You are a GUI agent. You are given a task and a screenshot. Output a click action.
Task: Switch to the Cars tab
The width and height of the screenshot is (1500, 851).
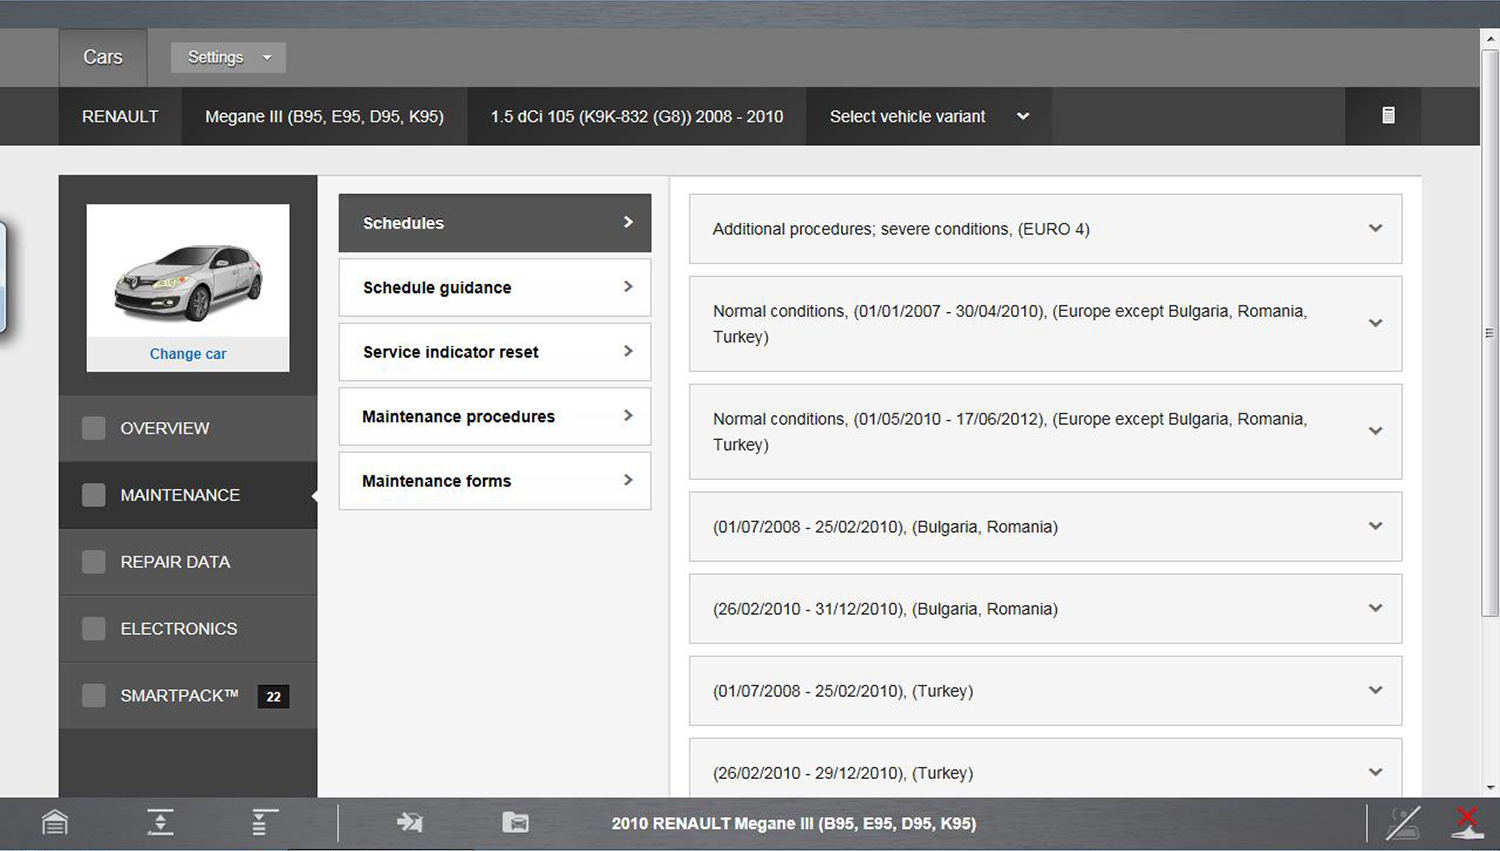[x=103, y=57]
